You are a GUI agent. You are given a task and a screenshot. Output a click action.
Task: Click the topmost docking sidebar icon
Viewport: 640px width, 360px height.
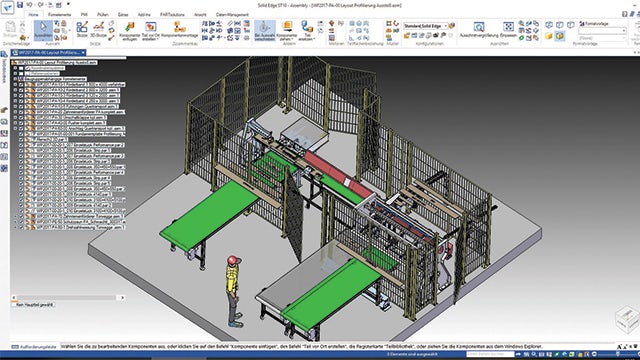pyautogui.click(x=4, y=54)
